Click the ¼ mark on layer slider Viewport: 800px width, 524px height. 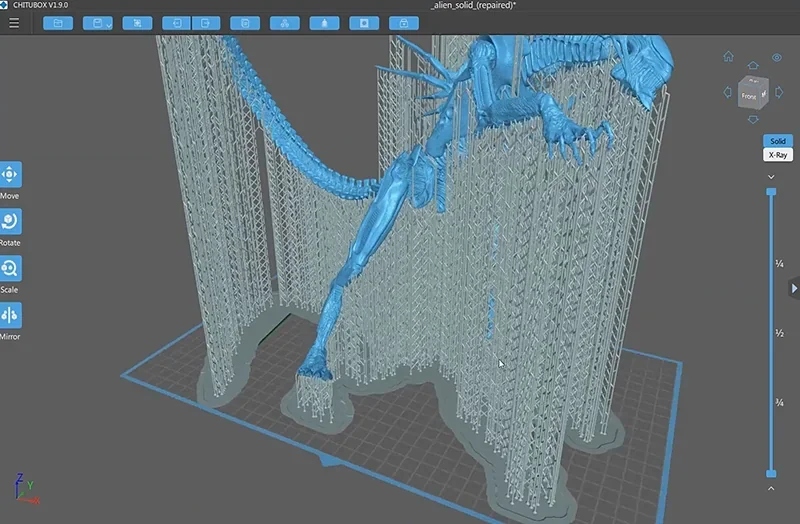(780, 263)
